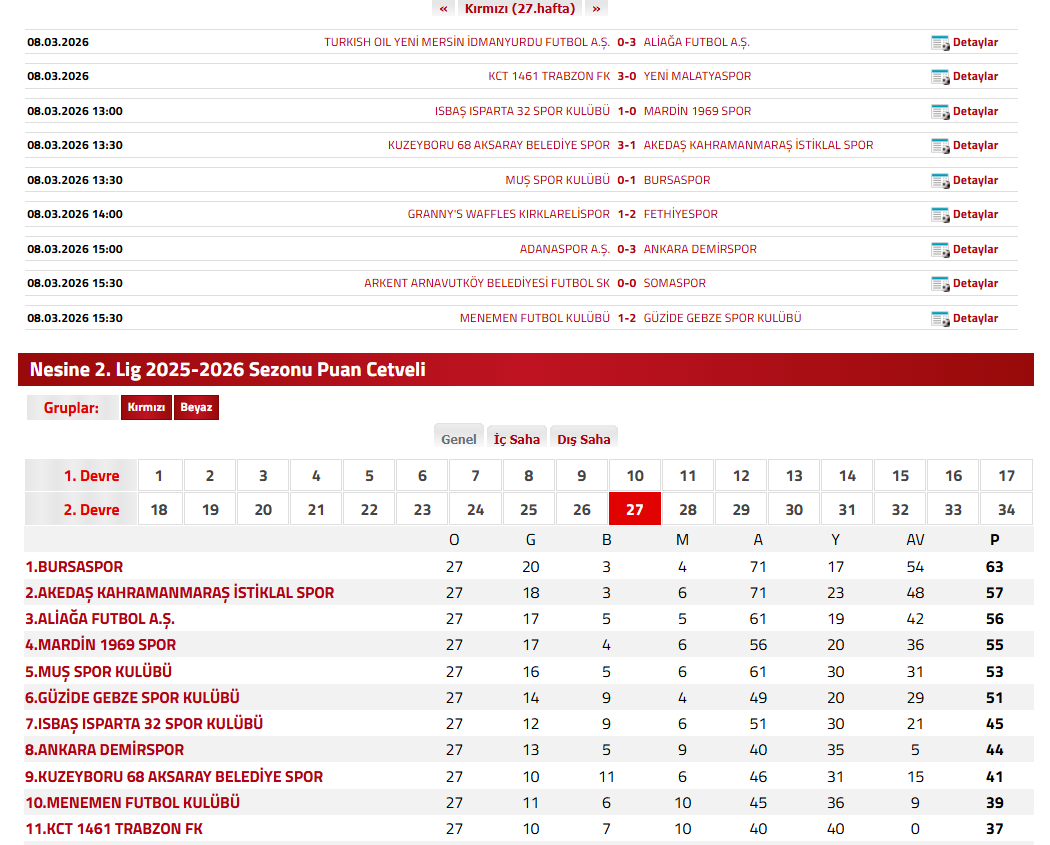Select the Kırmızı group button
The width and height of the screenshot is (1050, 845).
coord(146,408)
